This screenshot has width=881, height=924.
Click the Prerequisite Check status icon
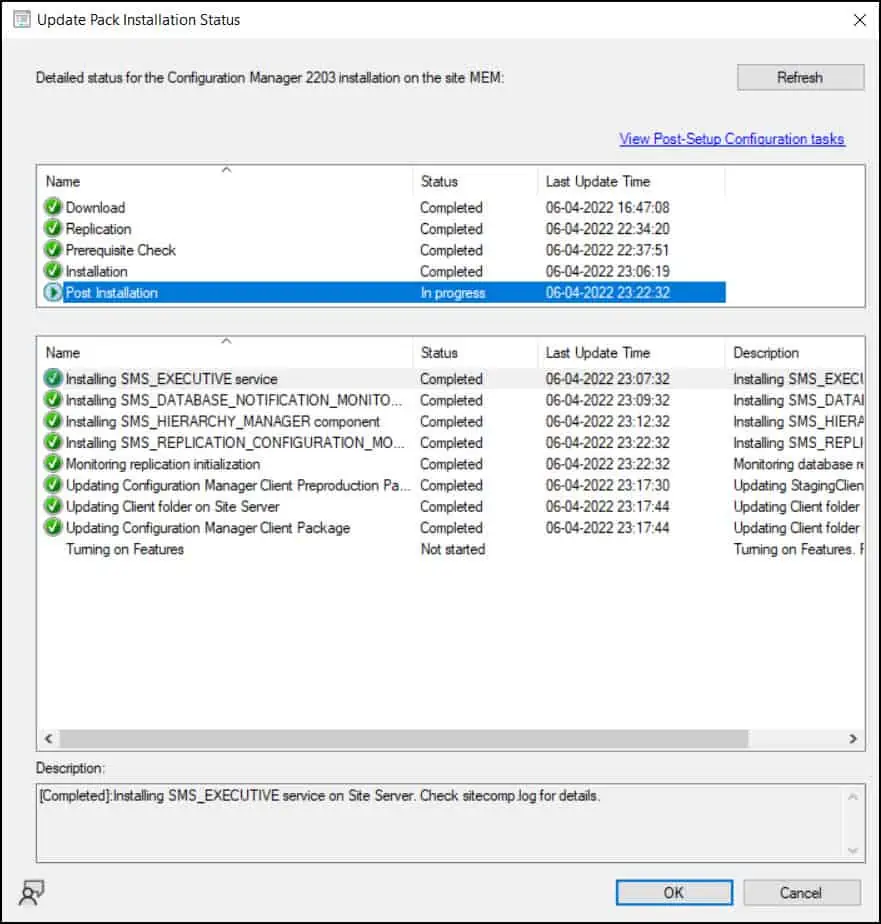[x=52, y=249]
